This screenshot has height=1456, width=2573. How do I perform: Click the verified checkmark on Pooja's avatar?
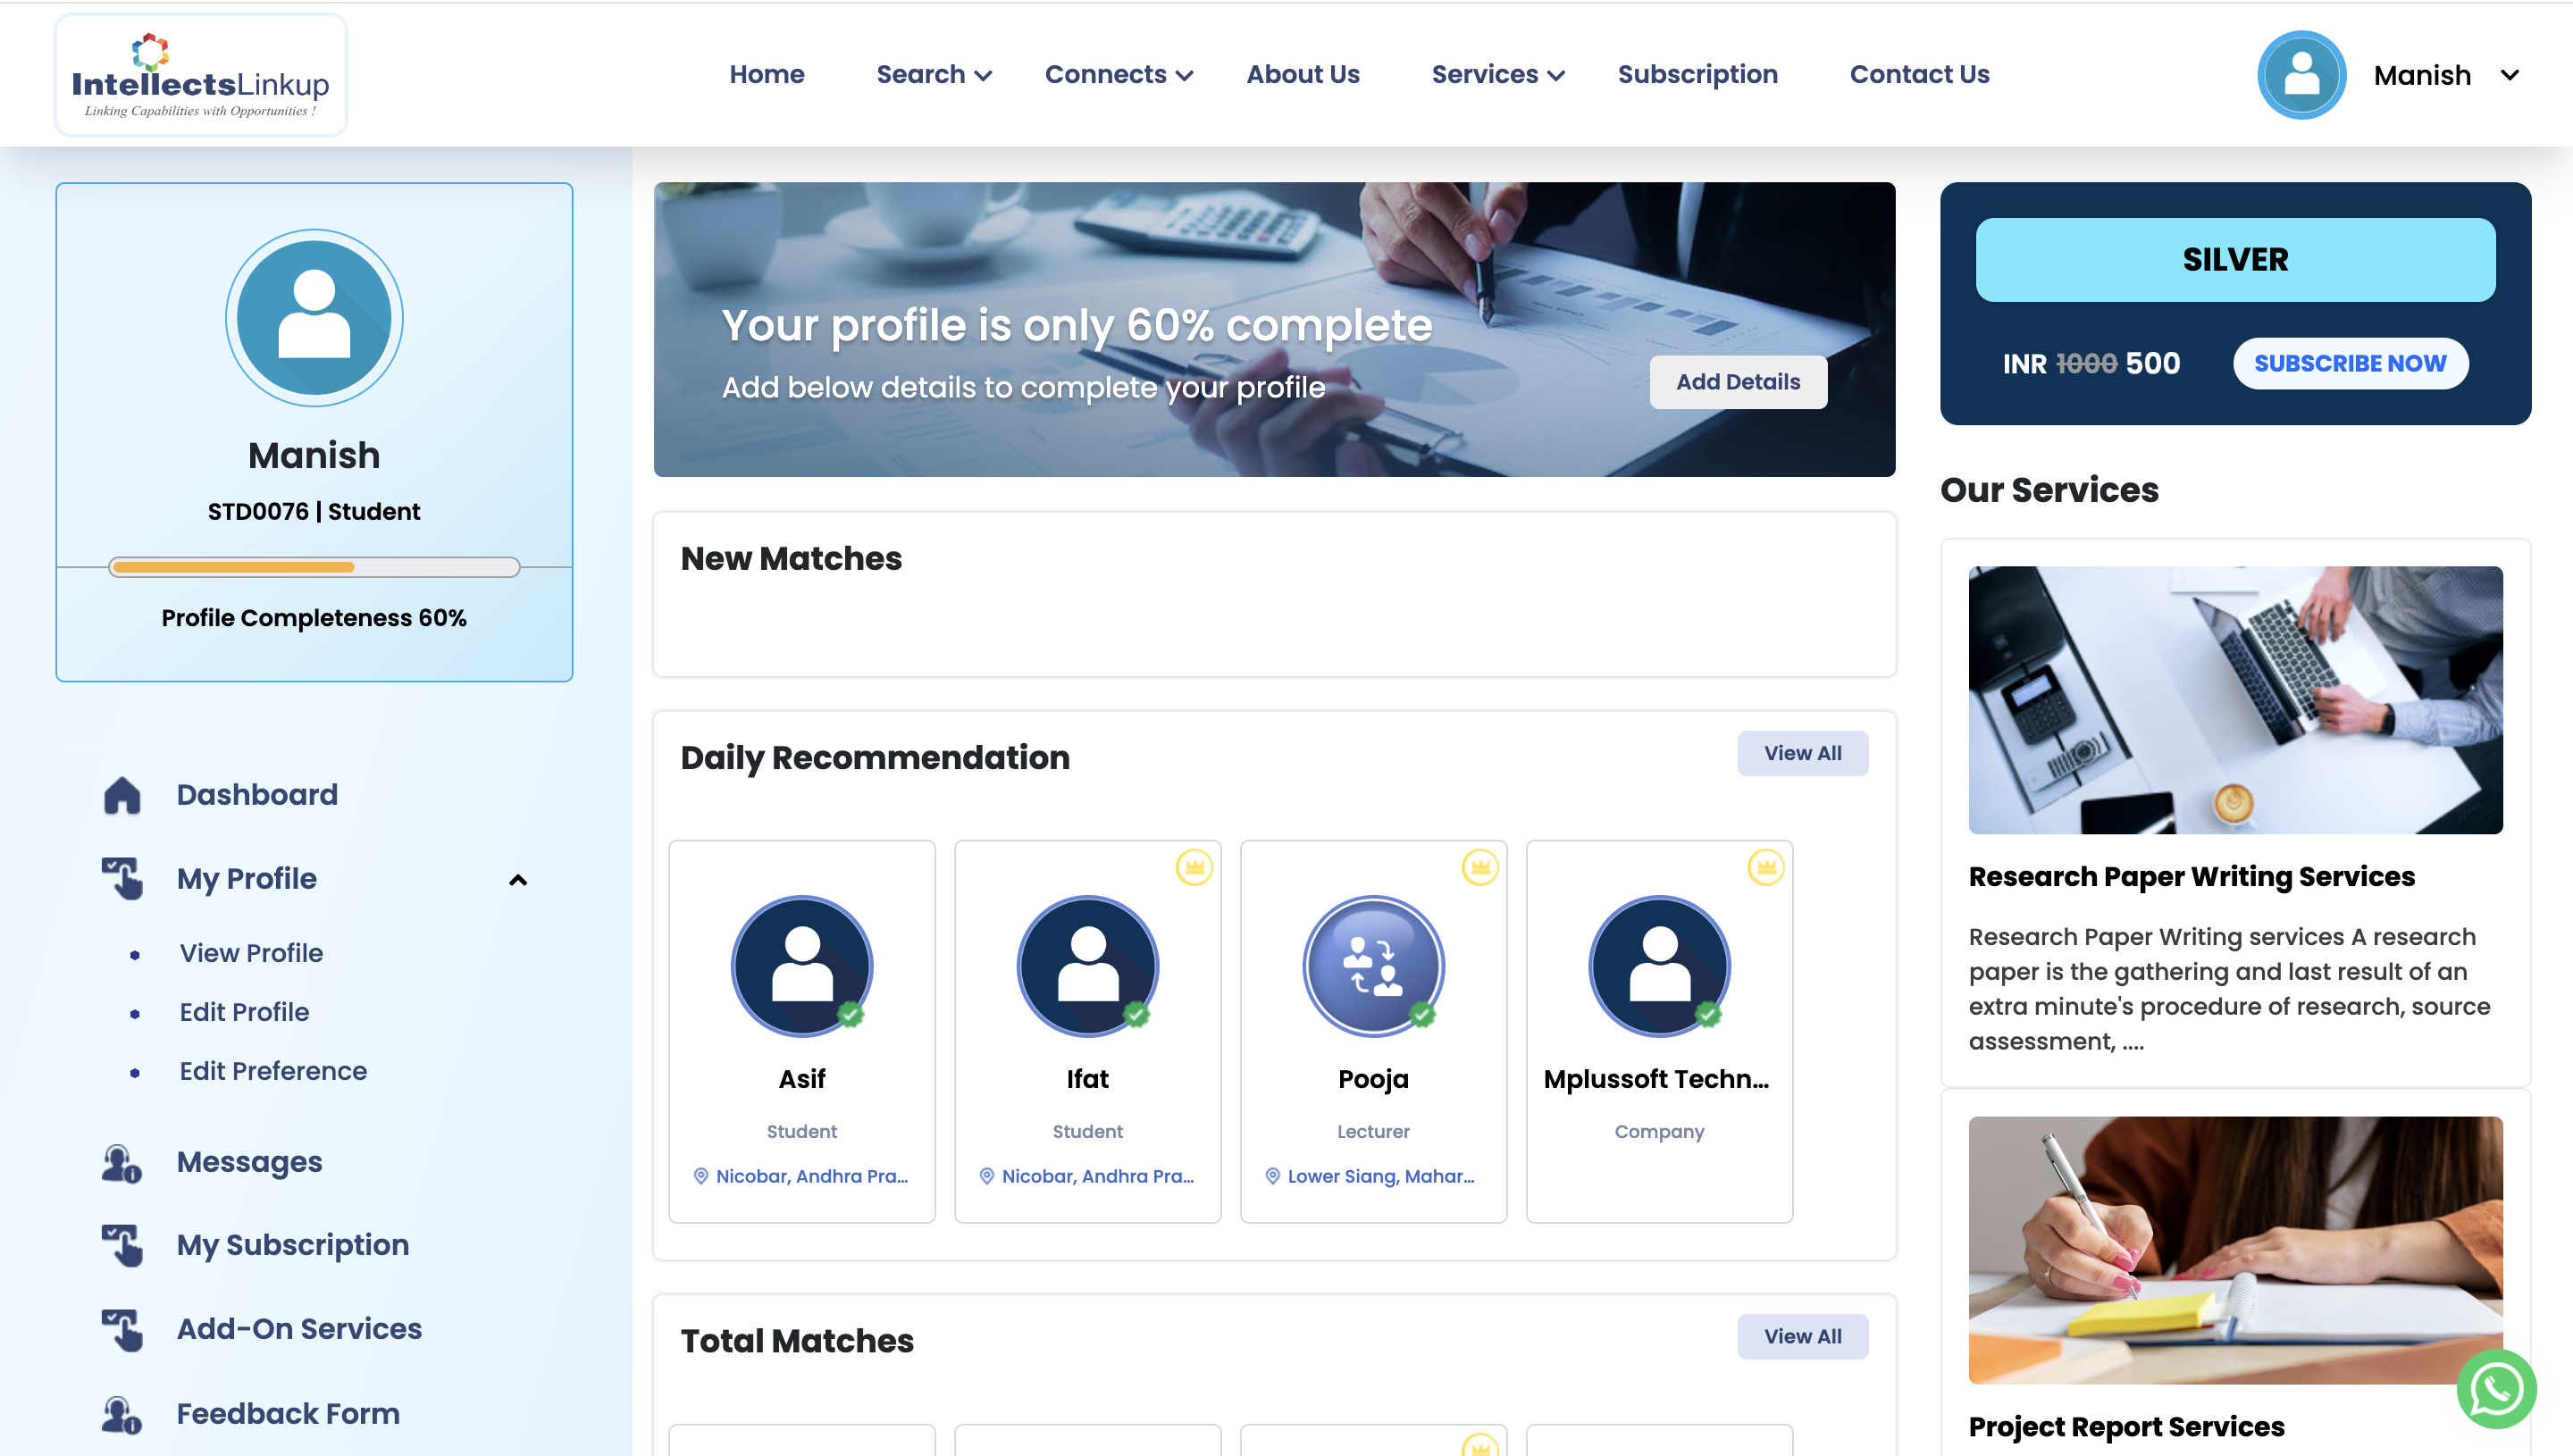[1423, 1014]
